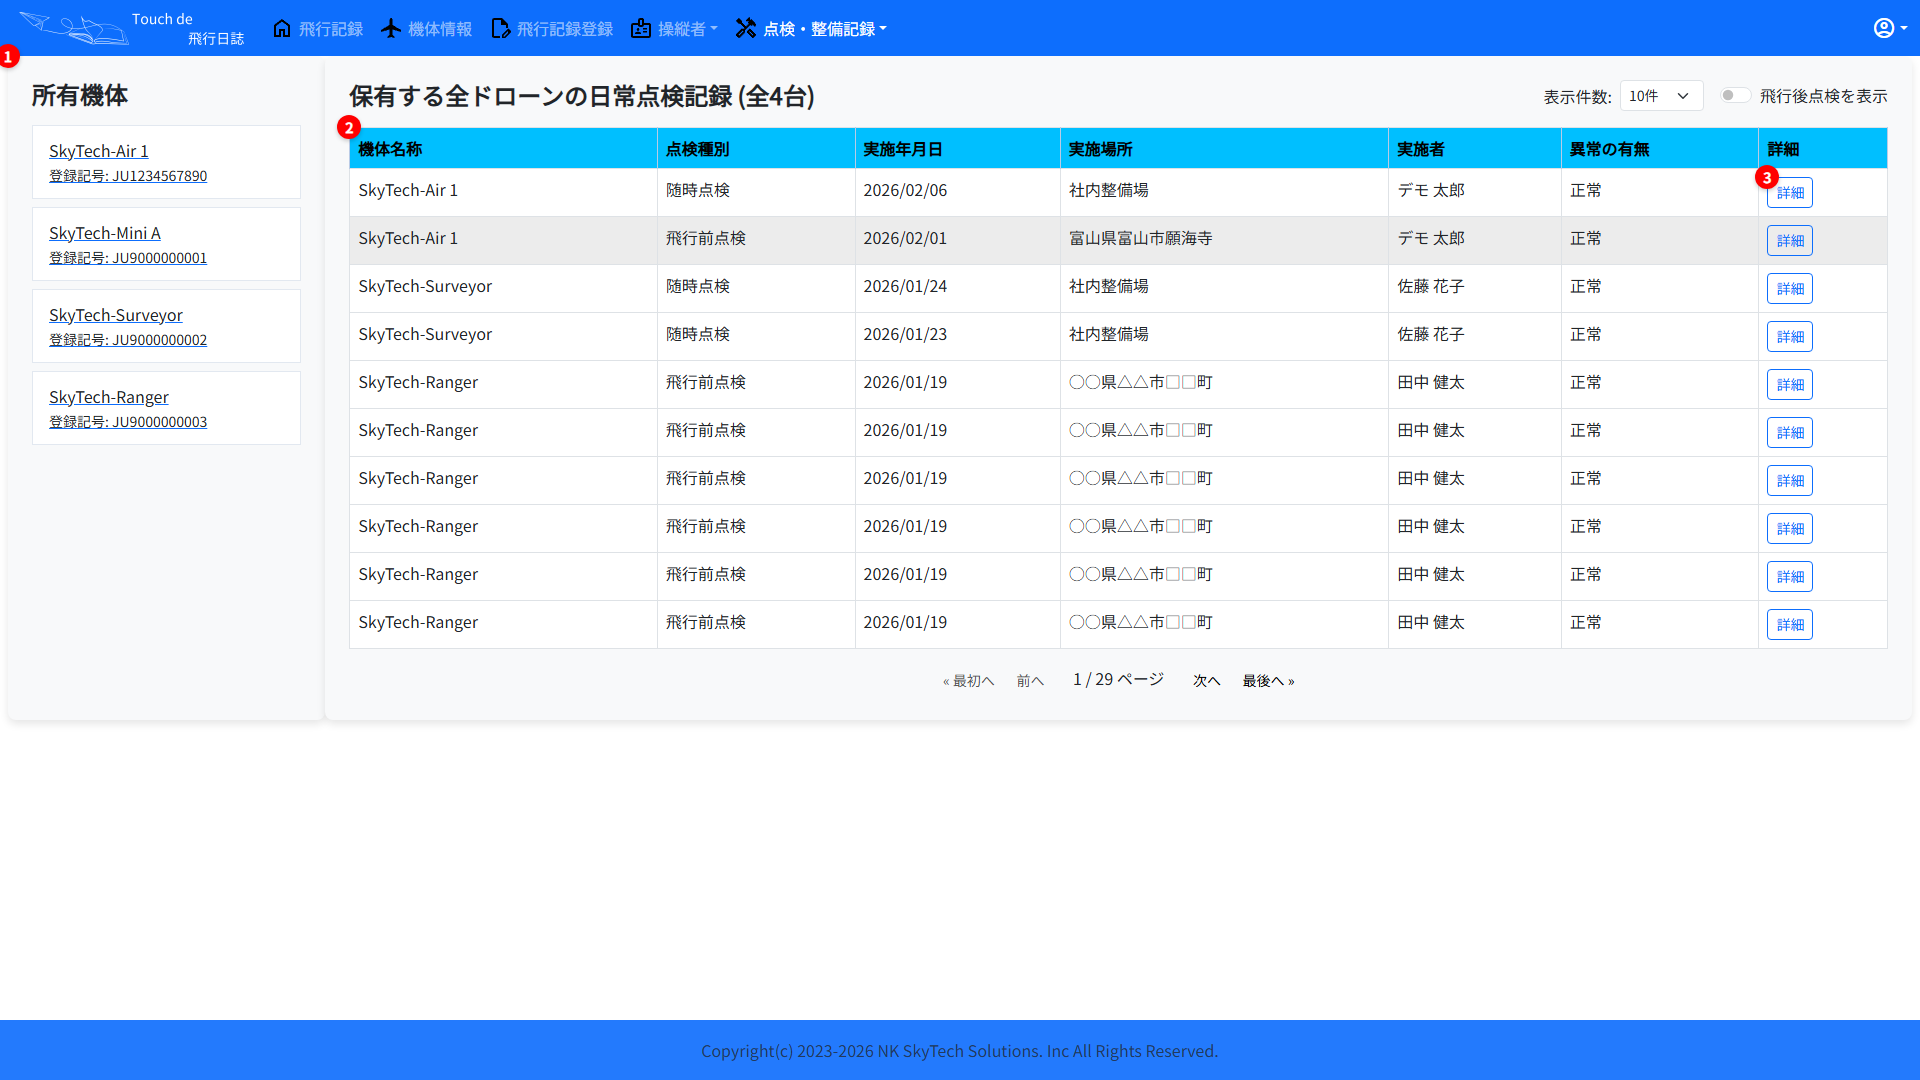The image size is (1920, 1080).
Task: Open the SkyTech-Mini A link
Action: (x=105, y=233)
